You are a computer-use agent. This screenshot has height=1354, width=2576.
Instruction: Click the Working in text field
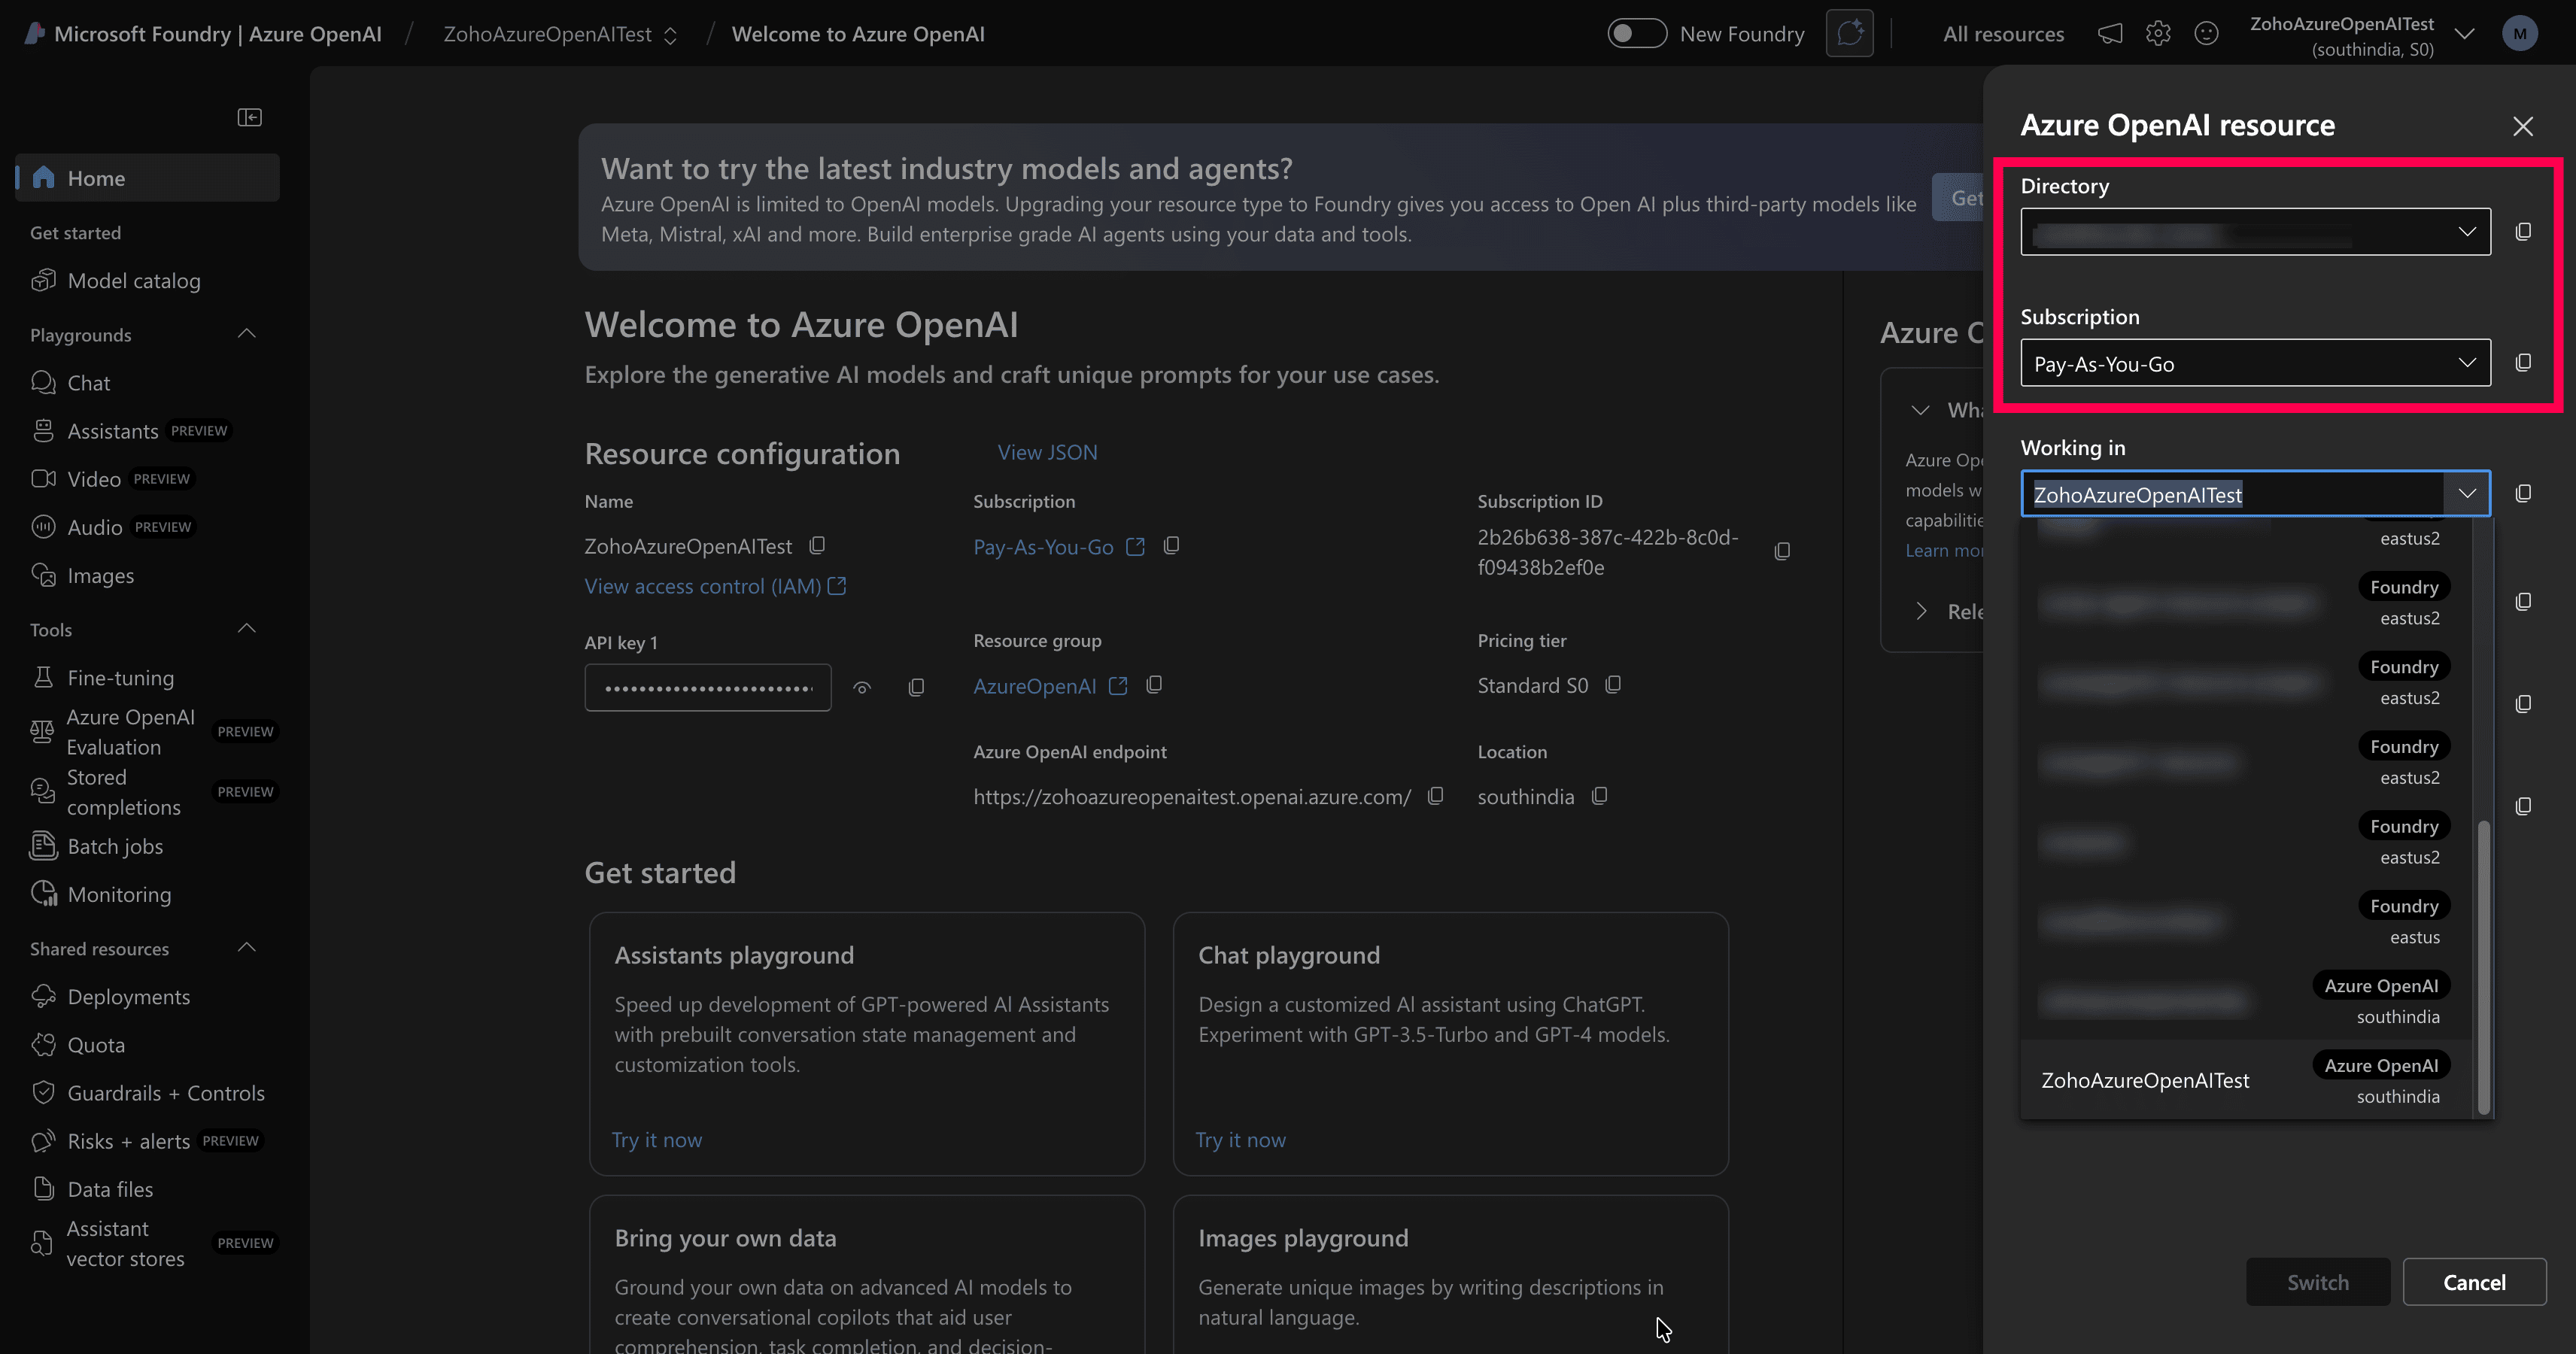point(2233,494)
